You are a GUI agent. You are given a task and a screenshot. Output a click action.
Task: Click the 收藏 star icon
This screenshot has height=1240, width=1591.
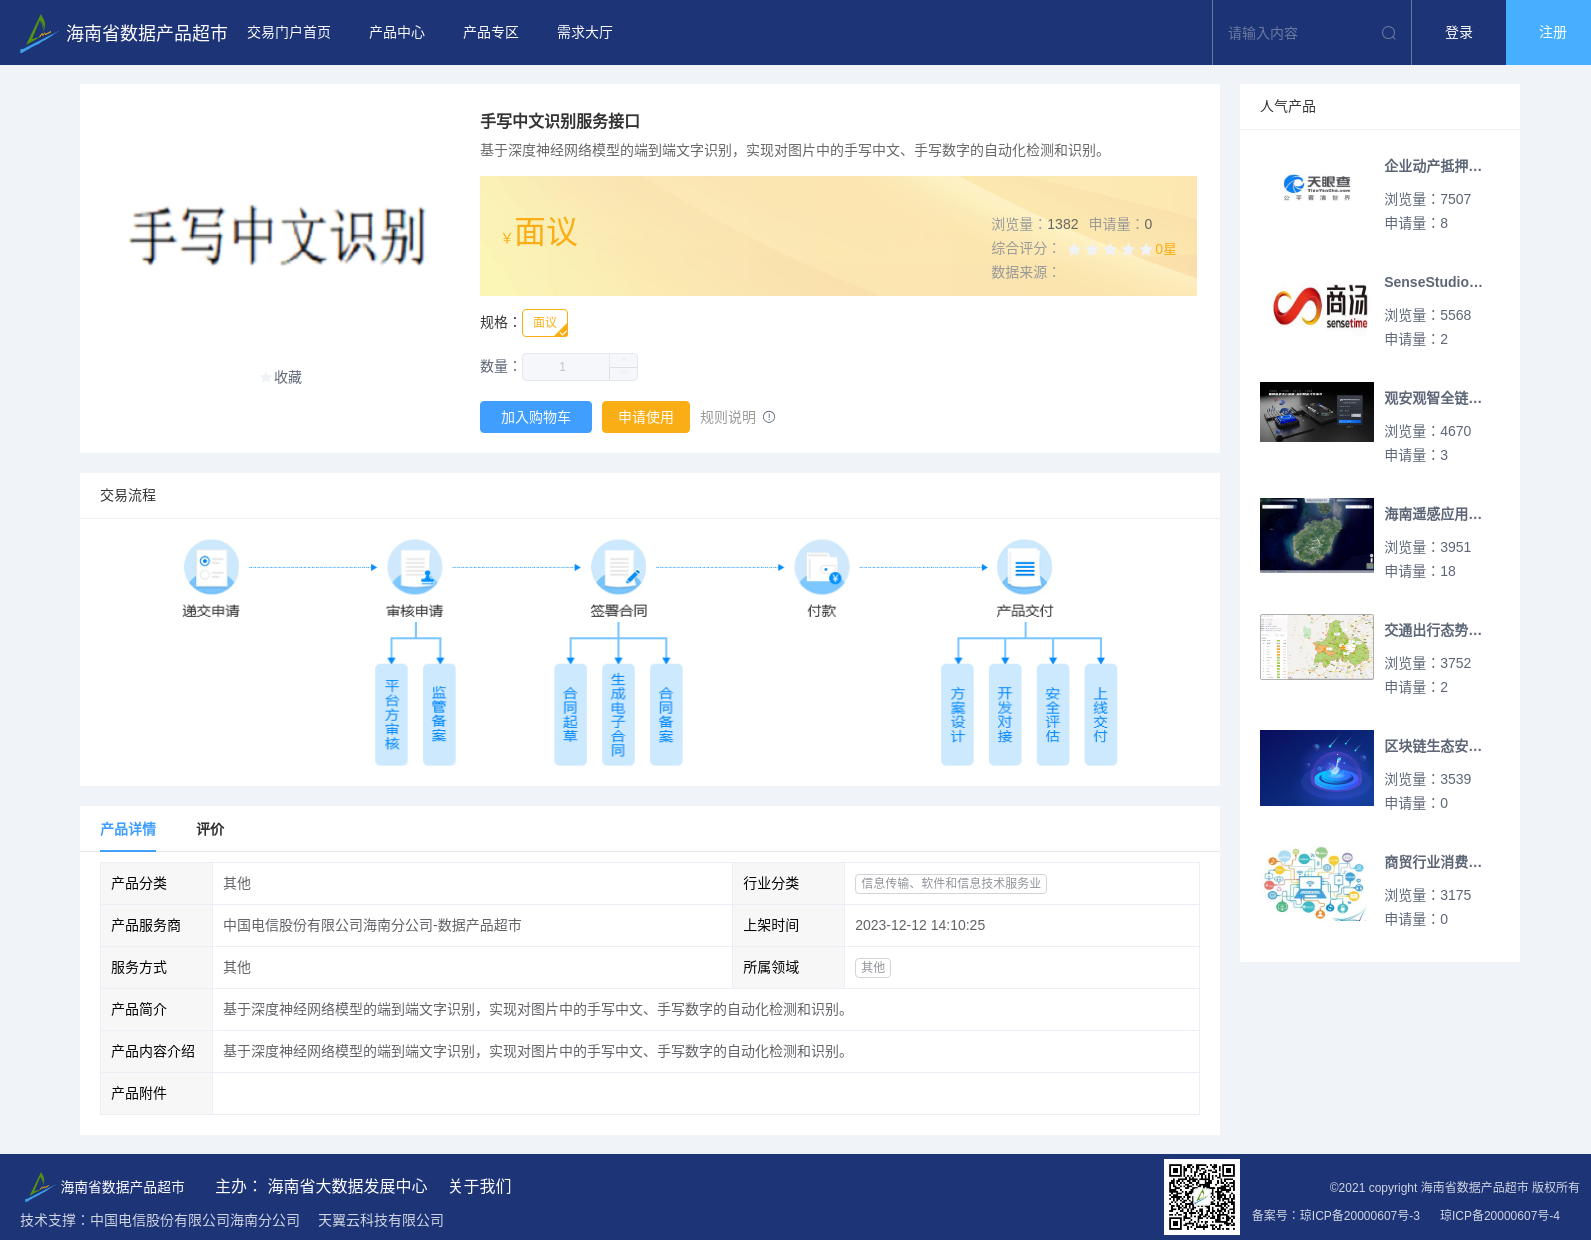pos(266,377)
